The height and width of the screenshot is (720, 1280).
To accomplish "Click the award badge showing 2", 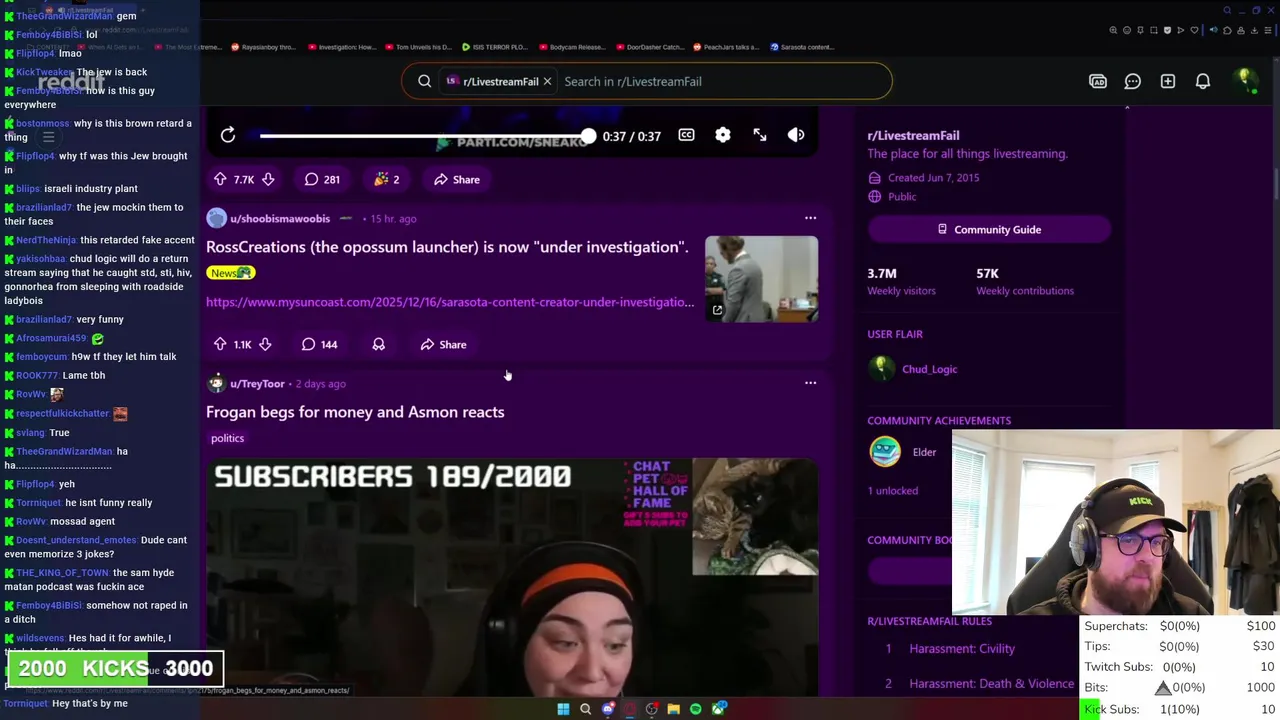I will tap(387, 179).
